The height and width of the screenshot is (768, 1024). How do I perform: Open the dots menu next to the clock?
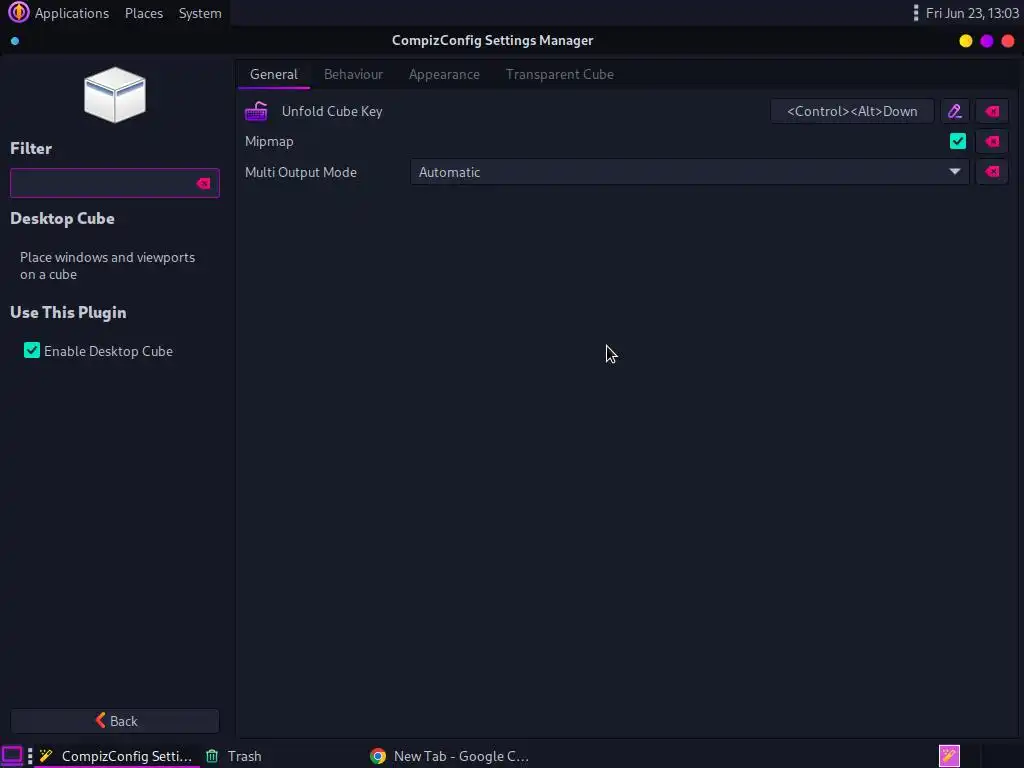click(916, 13)
